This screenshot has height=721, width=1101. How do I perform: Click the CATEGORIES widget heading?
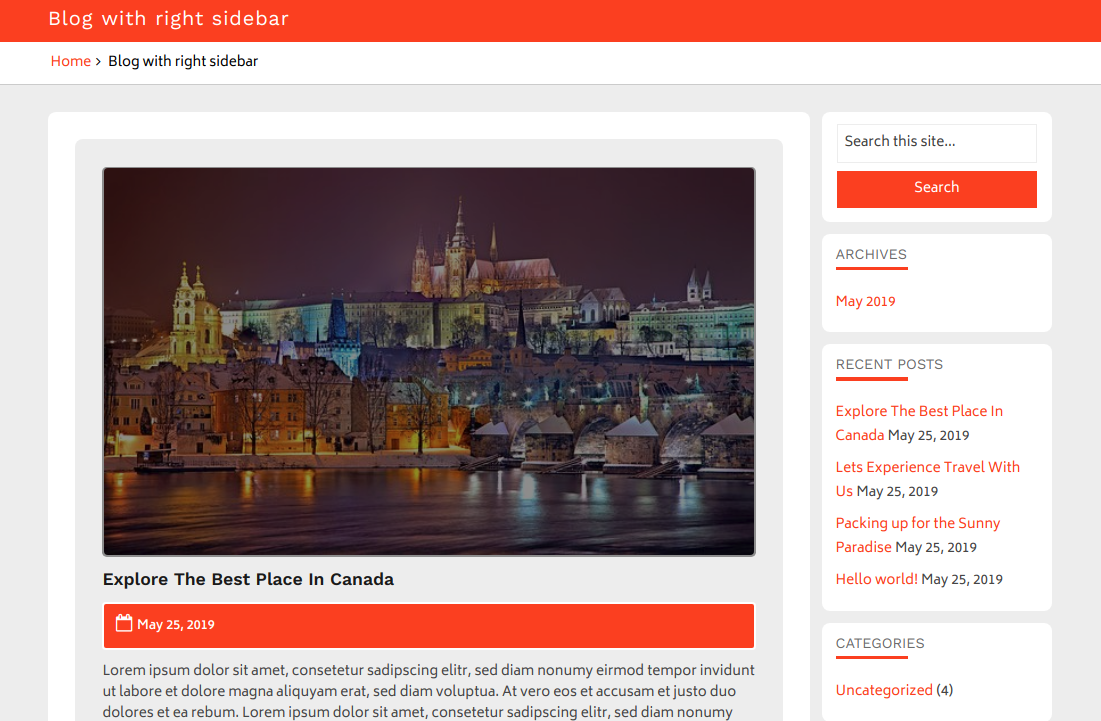pos(880,643)
